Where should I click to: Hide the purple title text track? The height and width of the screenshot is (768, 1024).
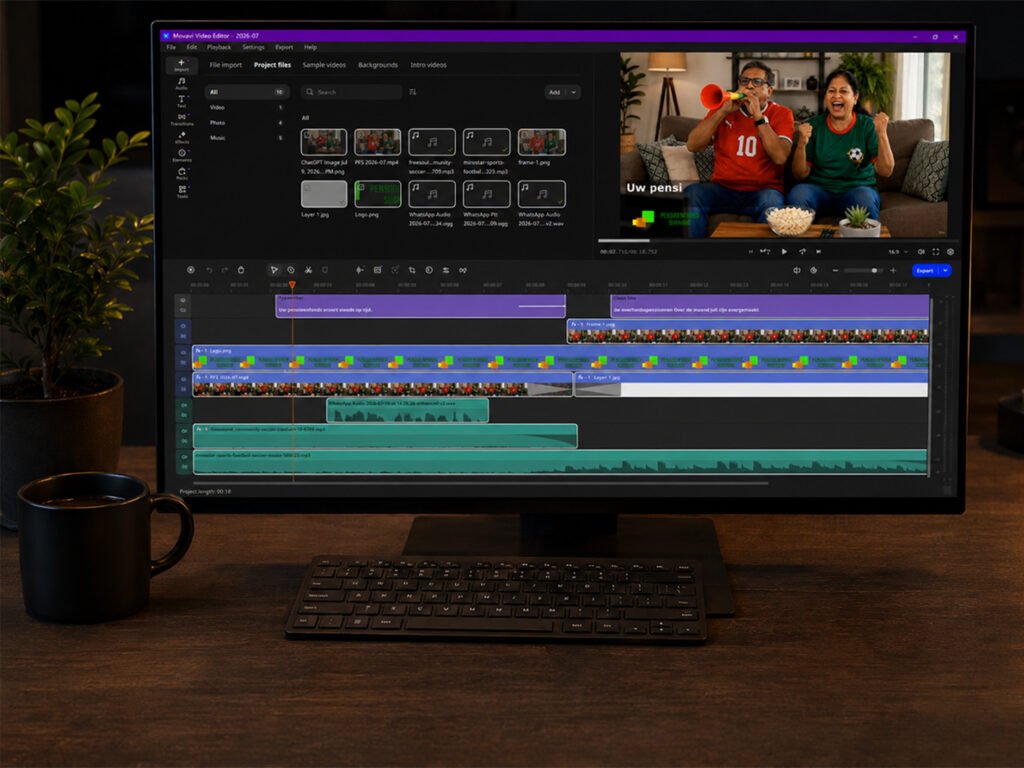183,300
